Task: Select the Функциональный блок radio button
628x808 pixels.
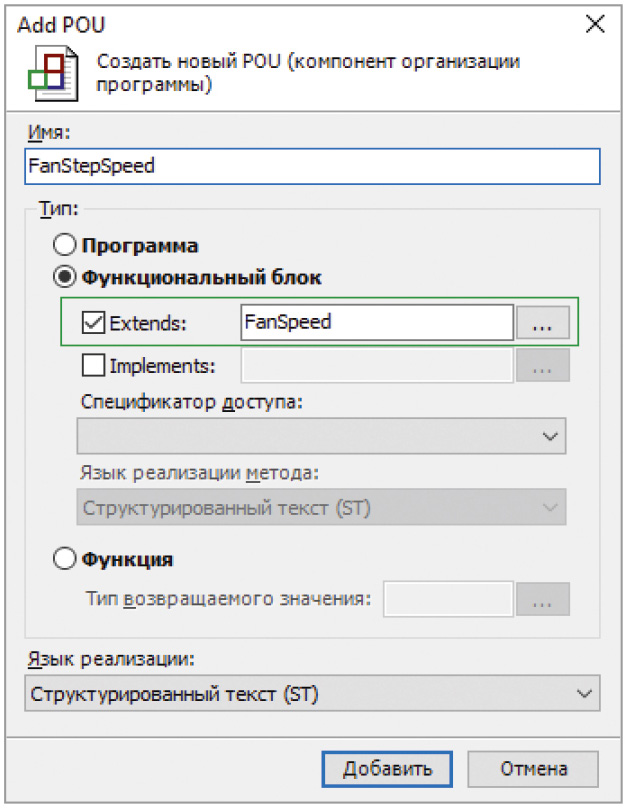Action: [x=64, y=277]
